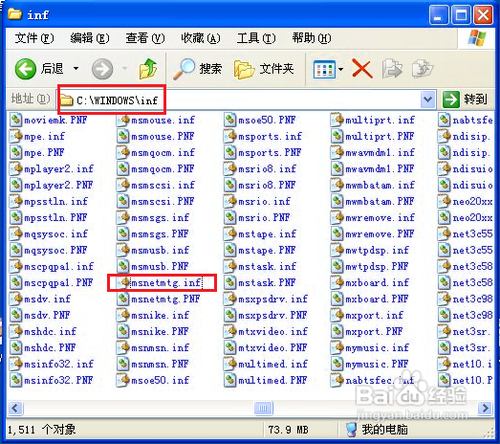This screenshot has height=444, width=500.
Task: Select the msmouse.inf file icon
Action: (123, 120)
